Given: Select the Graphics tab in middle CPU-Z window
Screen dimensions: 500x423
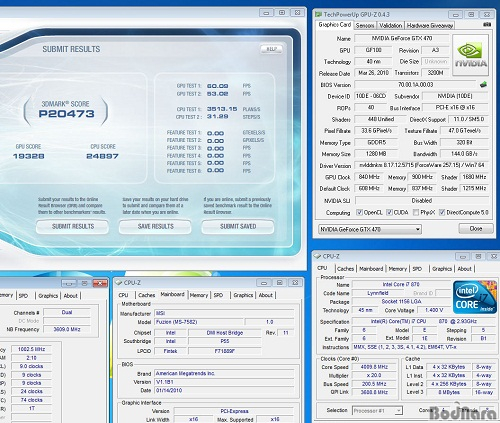Looking at the screenshot, I should point(243,295).
